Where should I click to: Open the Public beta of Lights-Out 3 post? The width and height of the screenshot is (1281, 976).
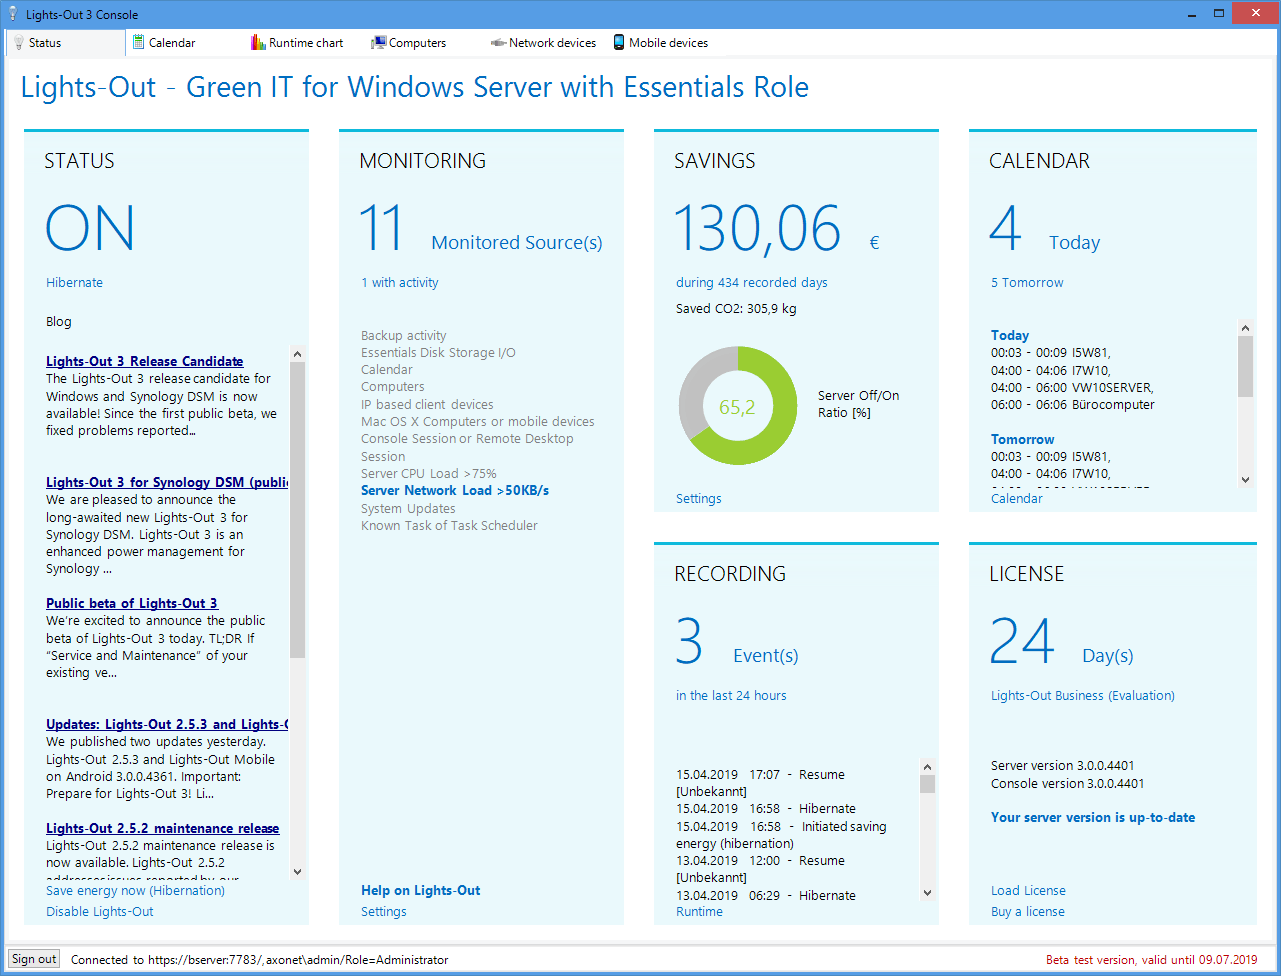coord(131,603)
